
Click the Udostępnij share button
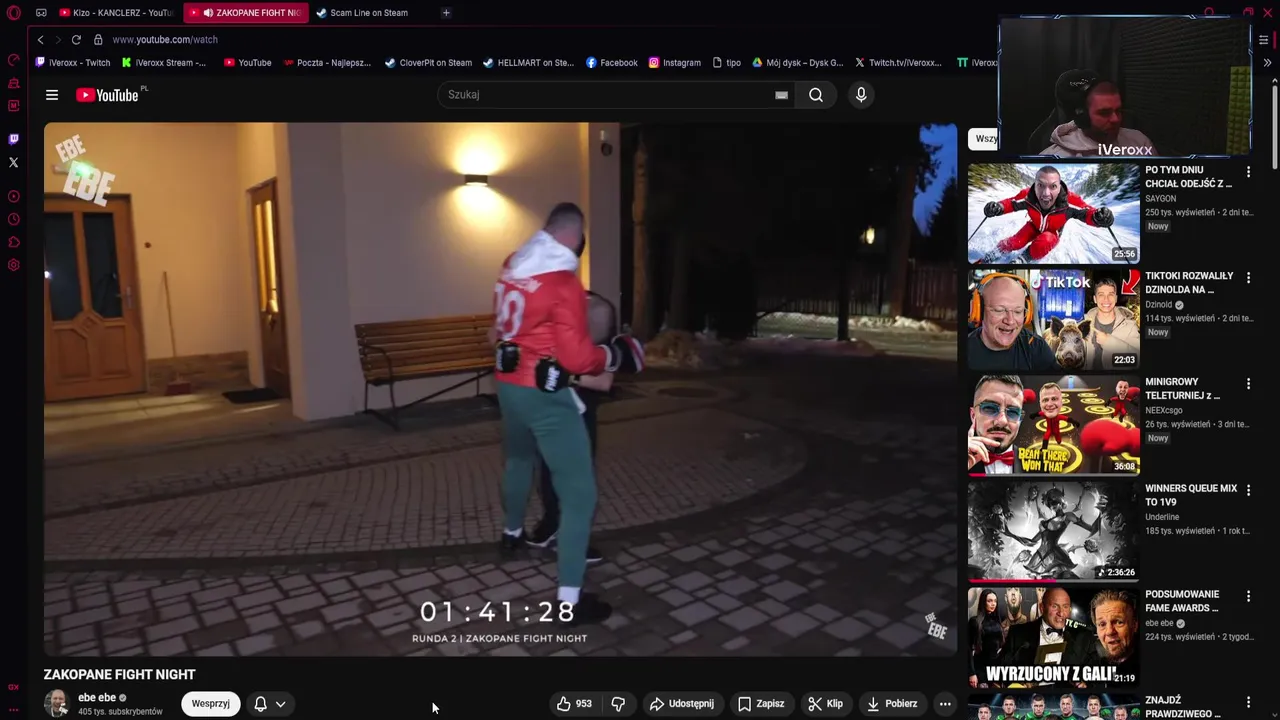pyautogui.click(x=682, y=704)
